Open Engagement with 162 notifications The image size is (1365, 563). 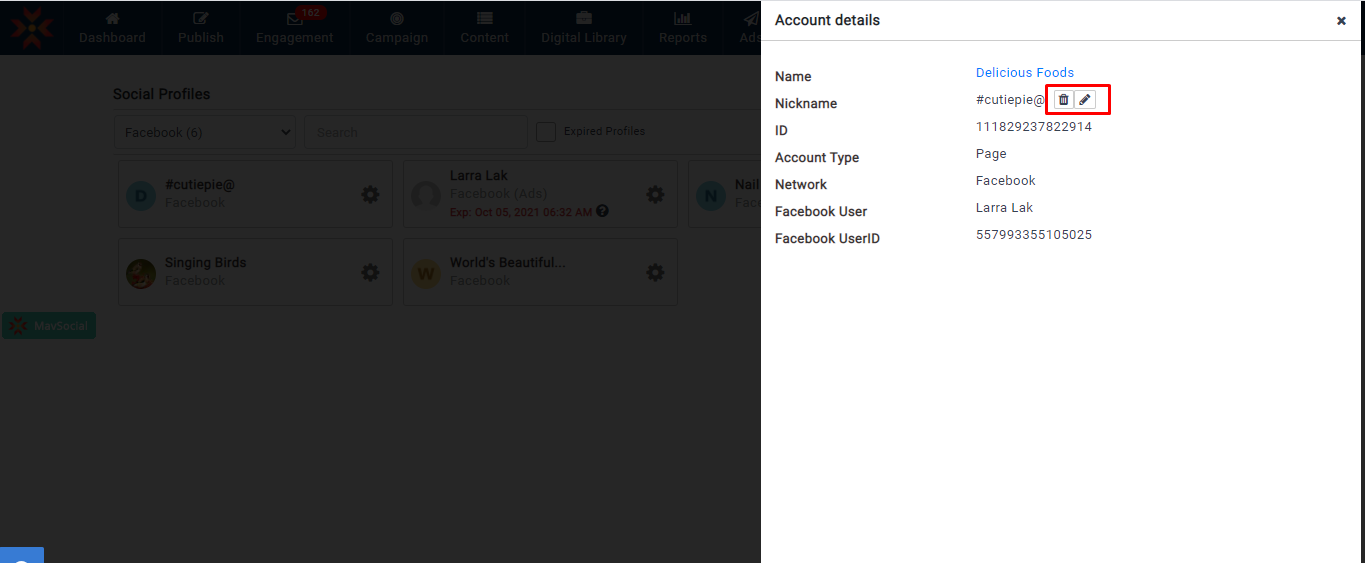(294, 28)
